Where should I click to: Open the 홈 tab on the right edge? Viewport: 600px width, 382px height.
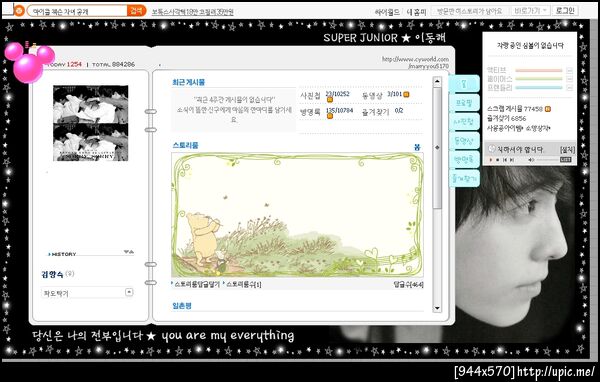point(464,83)
